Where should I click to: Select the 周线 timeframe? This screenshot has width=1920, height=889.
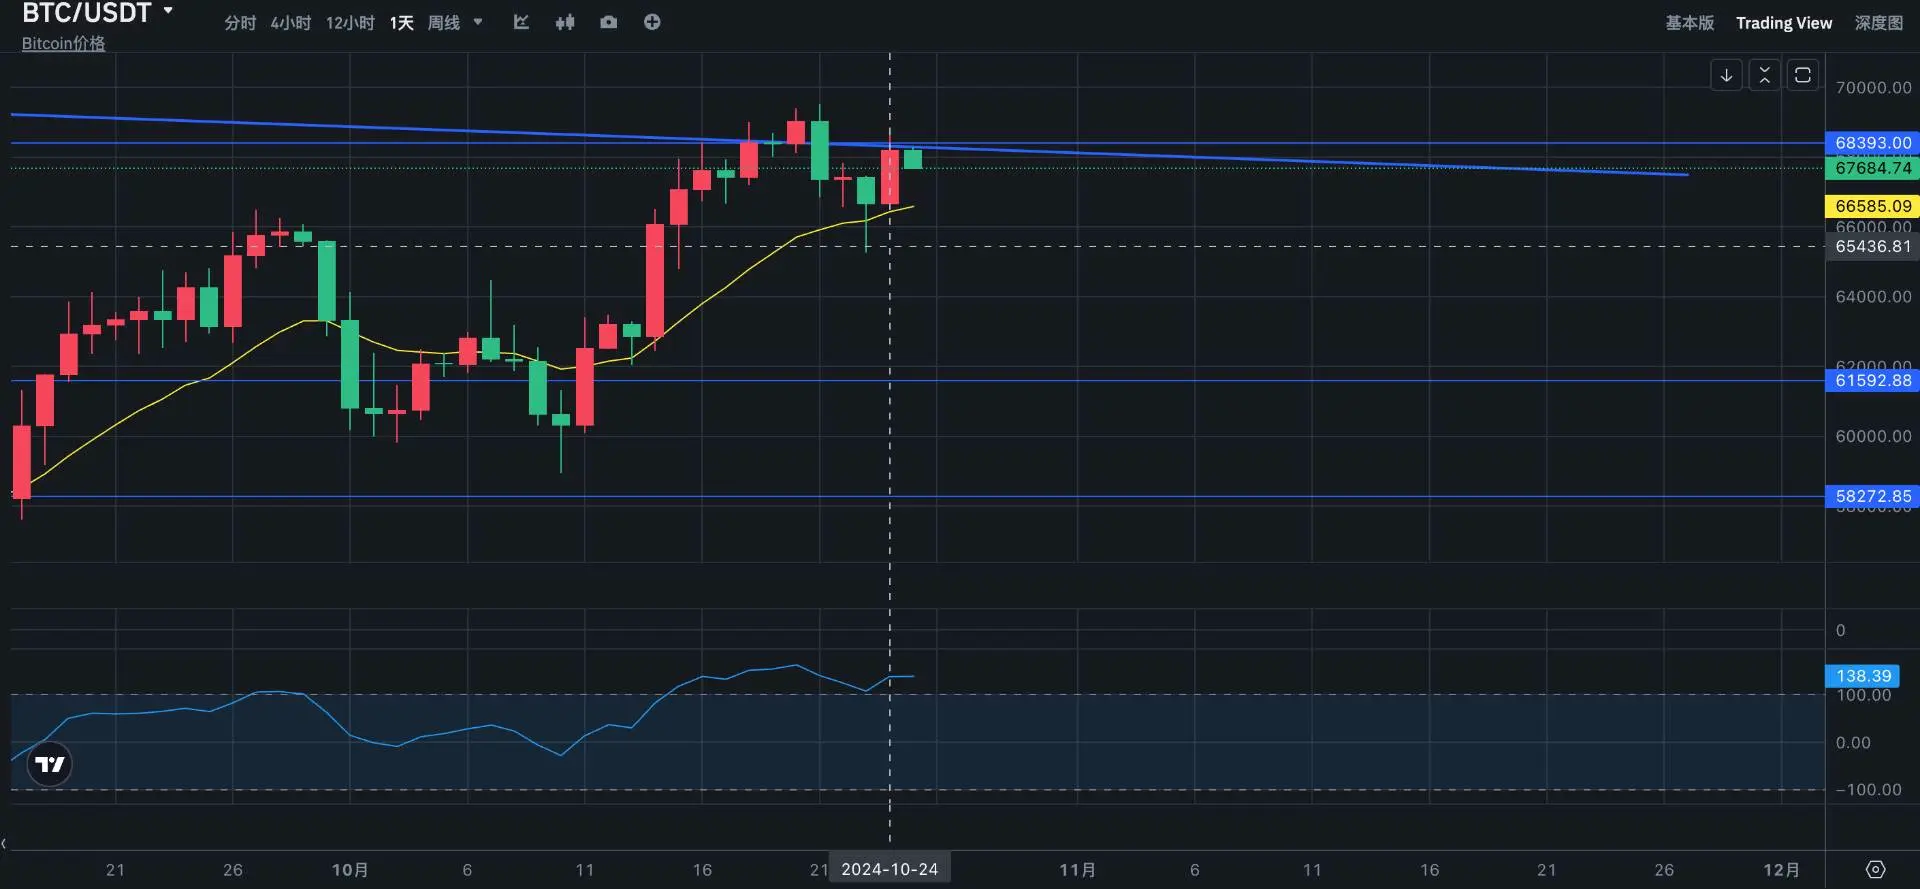click(444, 23)
